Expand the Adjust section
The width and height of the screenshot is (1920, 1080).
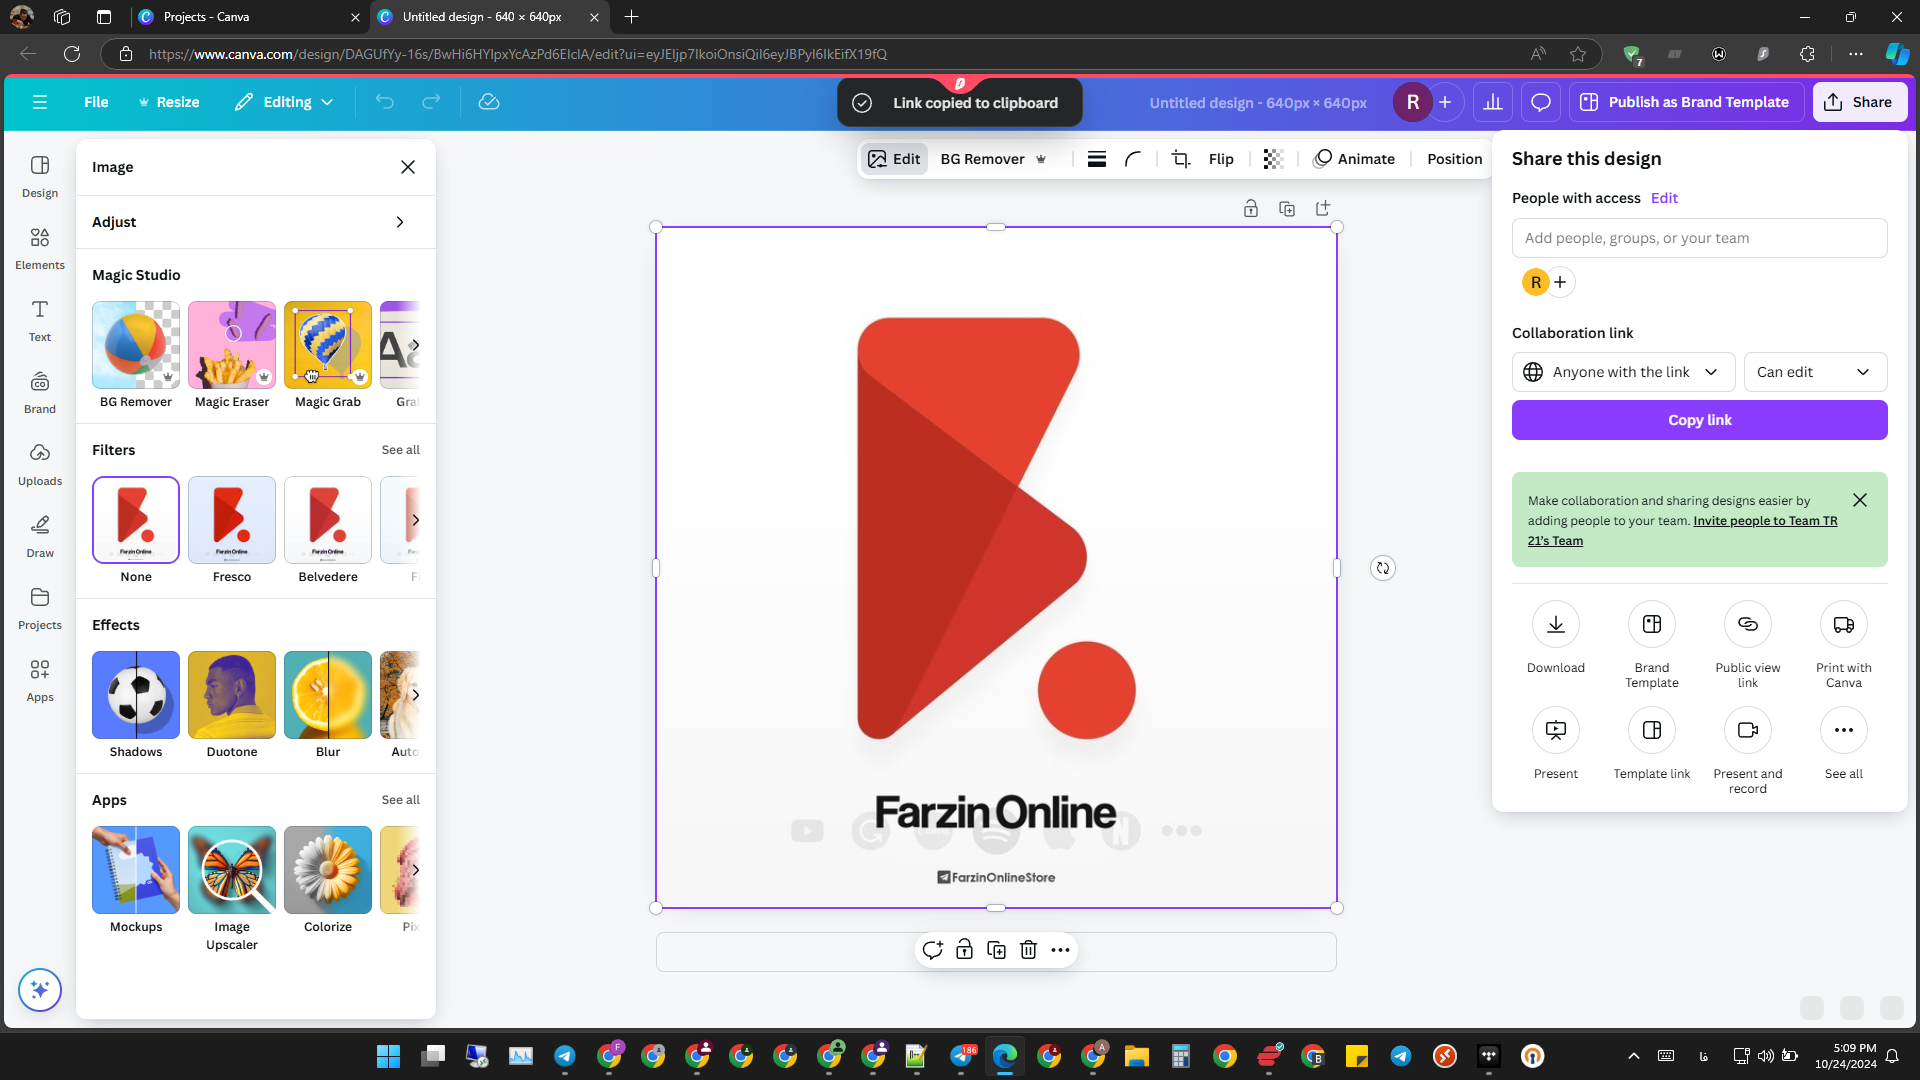(256, 222)
